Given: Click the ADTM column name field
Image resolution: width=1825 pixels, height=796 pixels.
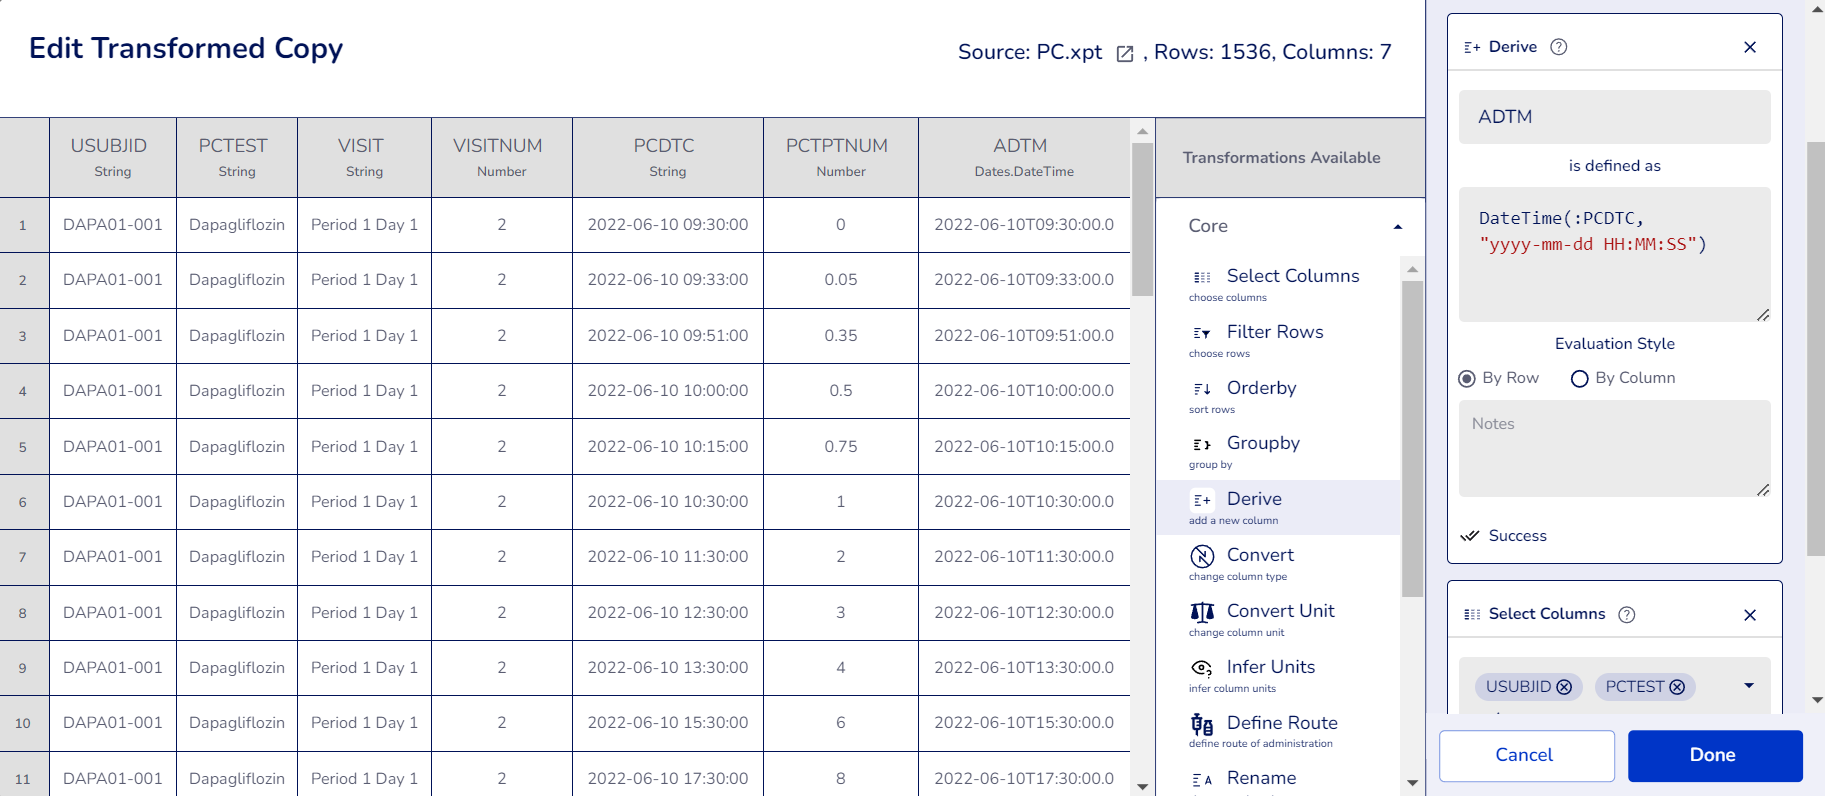Looking at the screenshot, I should click(1614, 117).
